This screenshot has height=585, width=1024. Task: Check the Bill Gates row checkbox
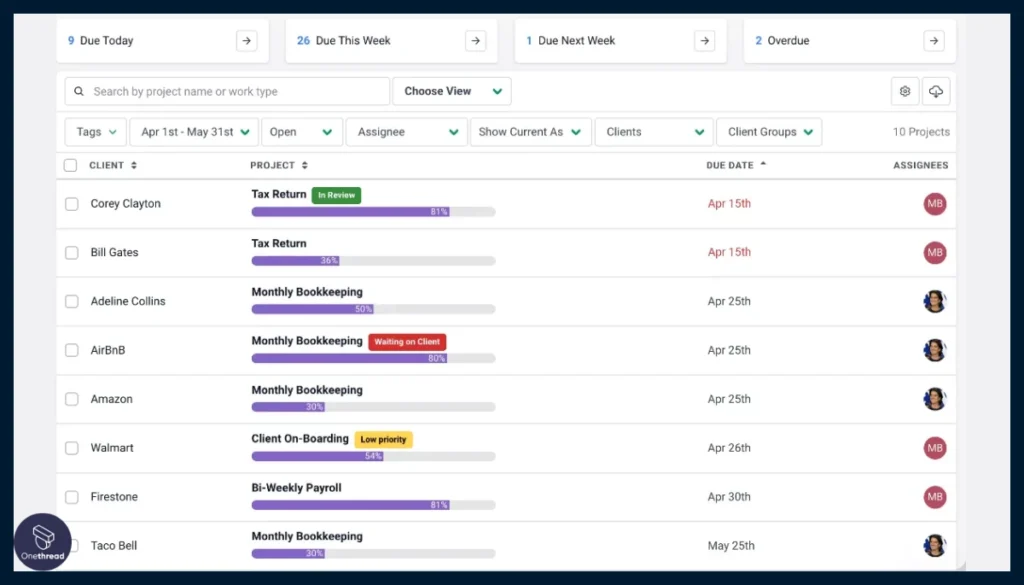72,253
